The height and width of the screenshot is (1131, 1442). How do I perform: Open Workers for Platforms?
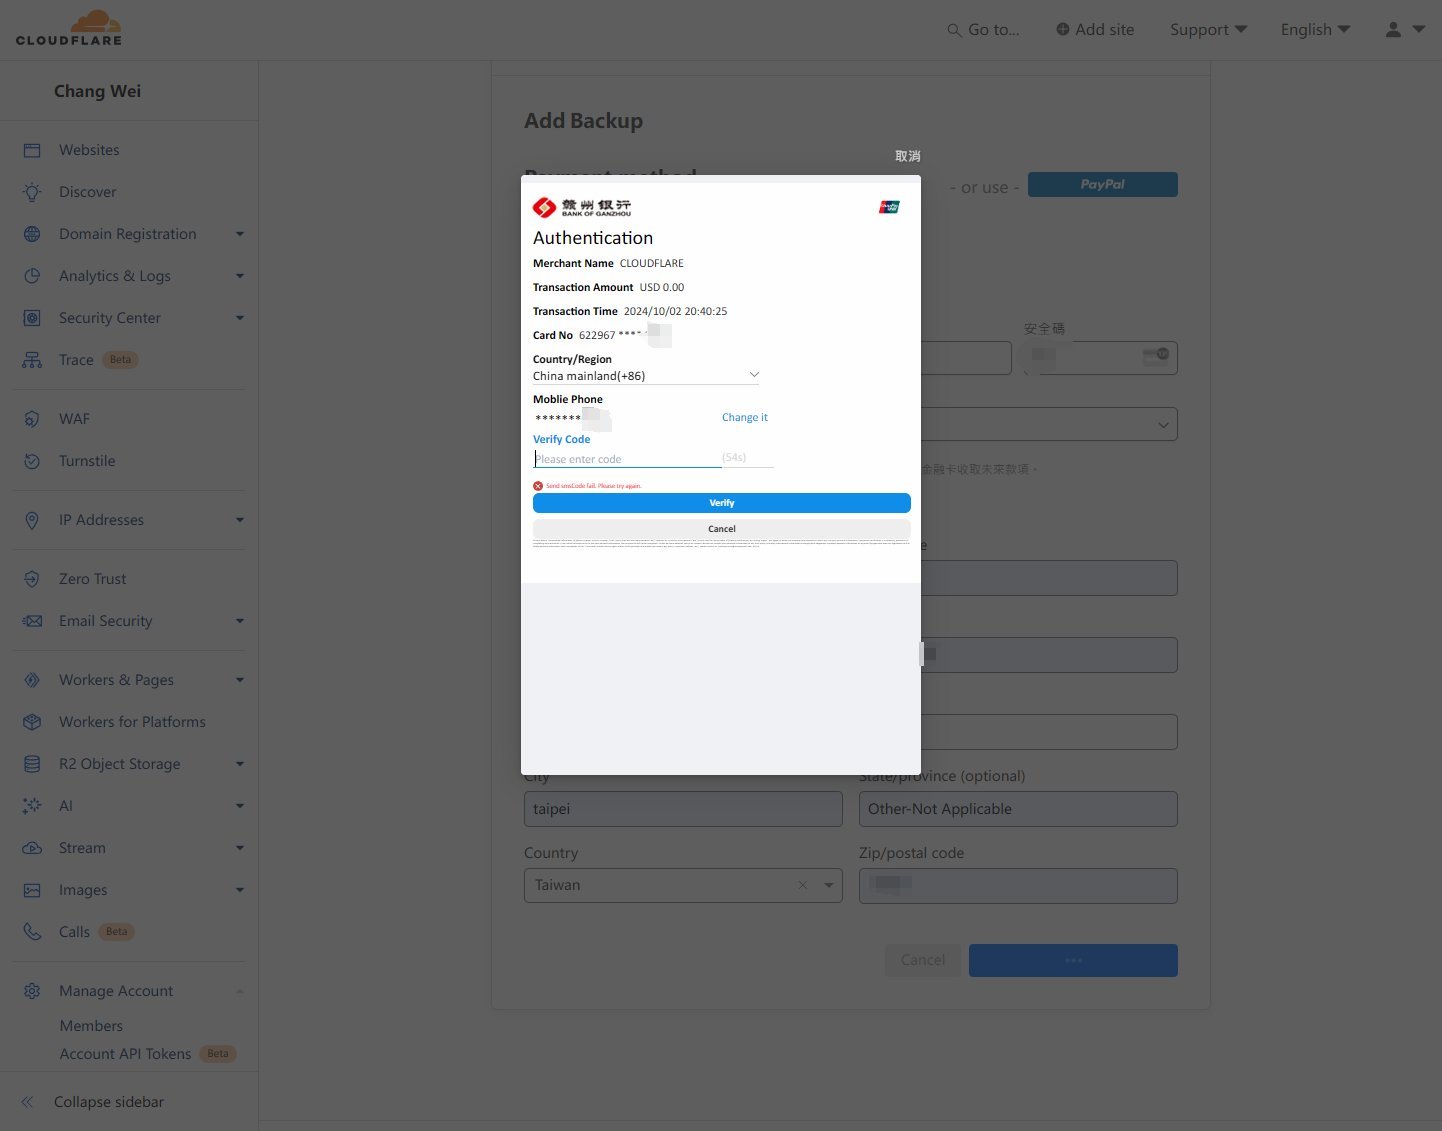click(132, 722)
